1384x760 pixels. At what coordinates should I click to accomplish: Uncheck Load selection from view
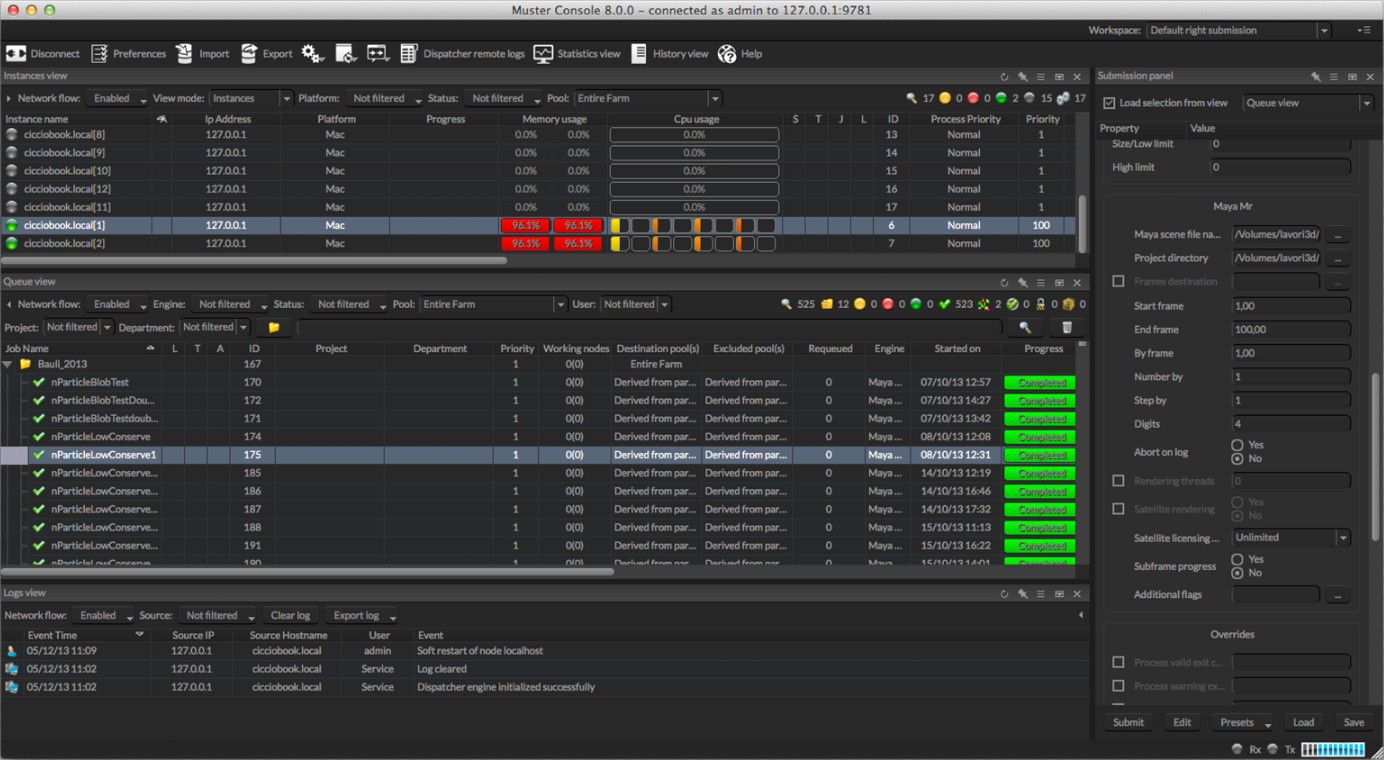[x=1109, y=103]
